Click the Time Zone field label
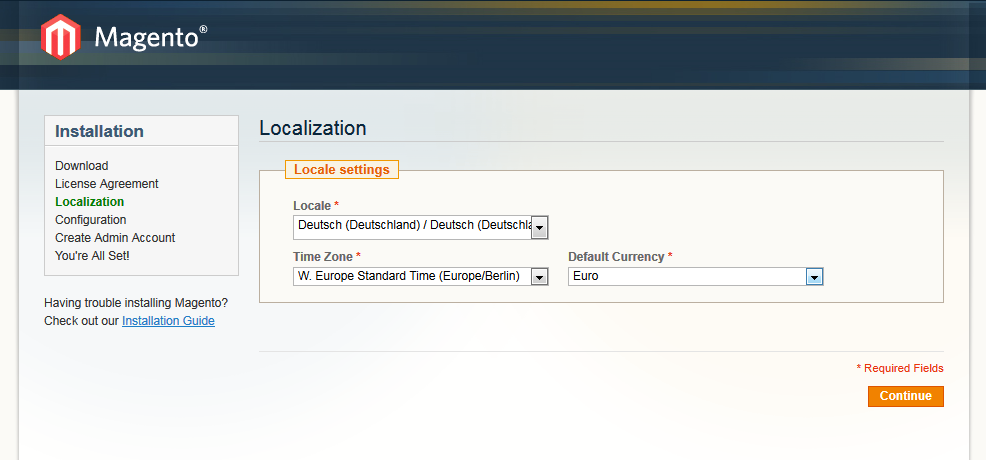Viewport: 986px width, 460px height. 327,256
